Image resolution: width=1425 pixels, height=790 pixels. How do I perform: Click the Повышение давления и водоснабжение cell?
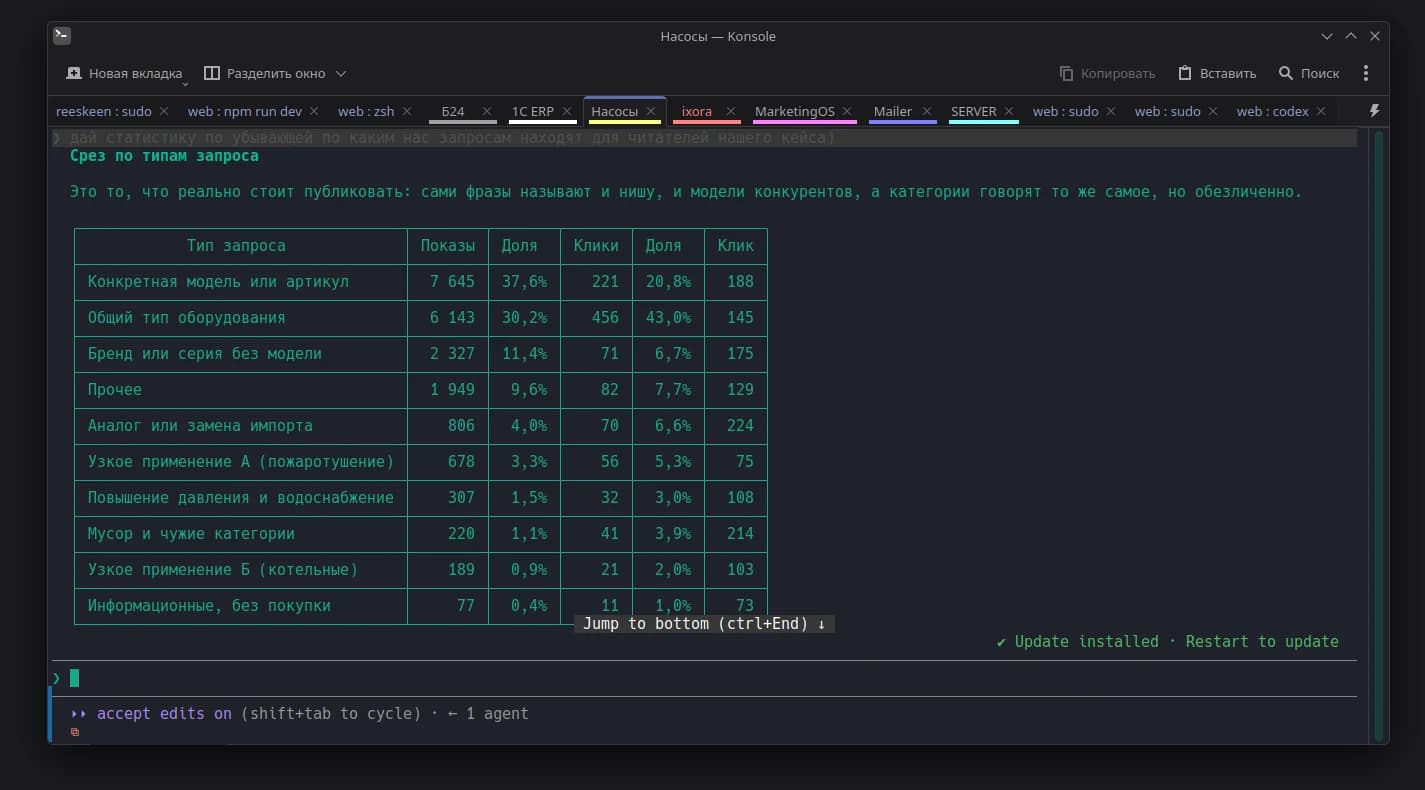point(241,498)
